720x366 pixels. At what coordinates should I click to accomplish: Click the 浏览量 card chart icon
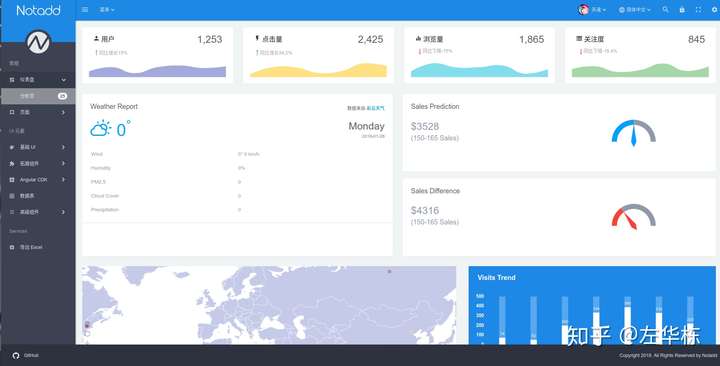click(x=418, y=39)
